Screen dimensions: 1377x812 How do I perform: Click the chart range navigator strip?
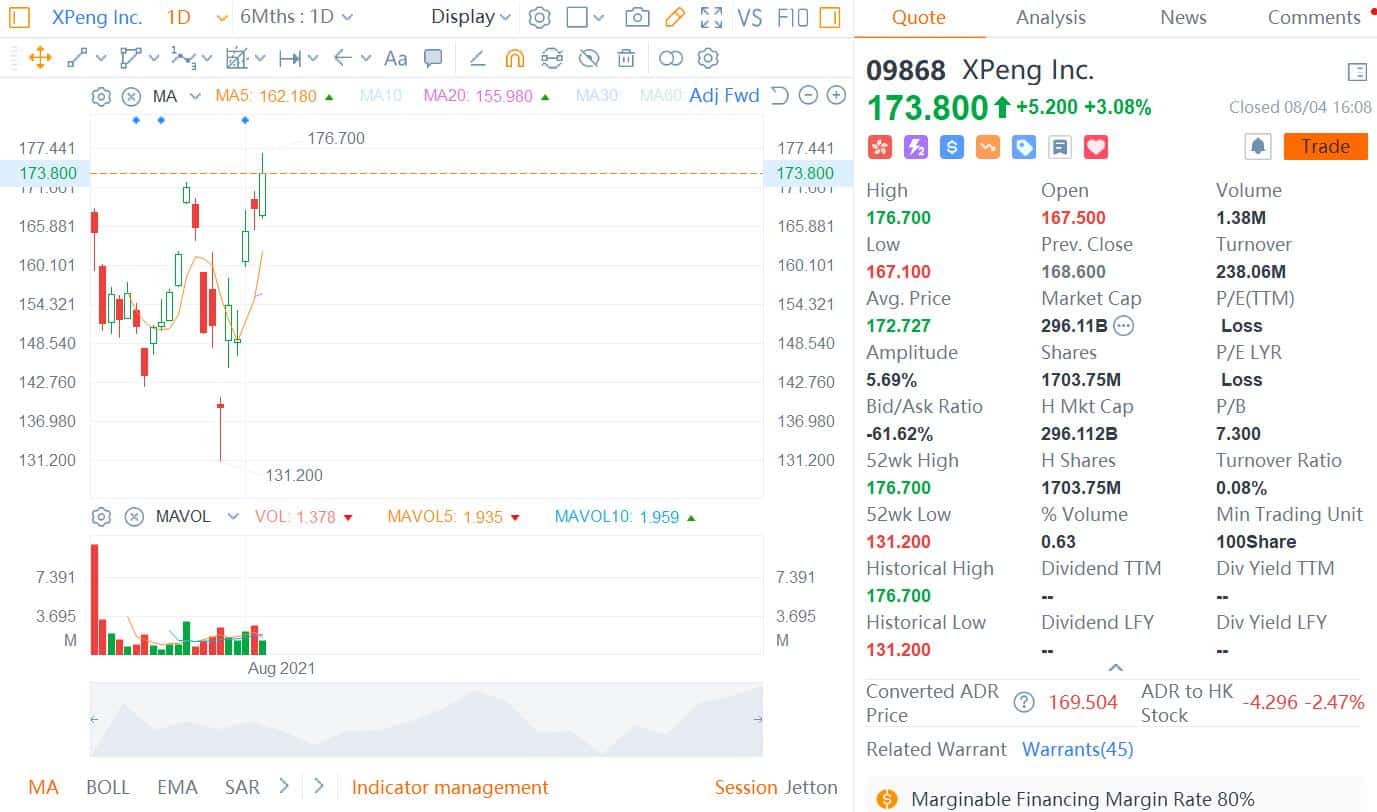[425, 718]
